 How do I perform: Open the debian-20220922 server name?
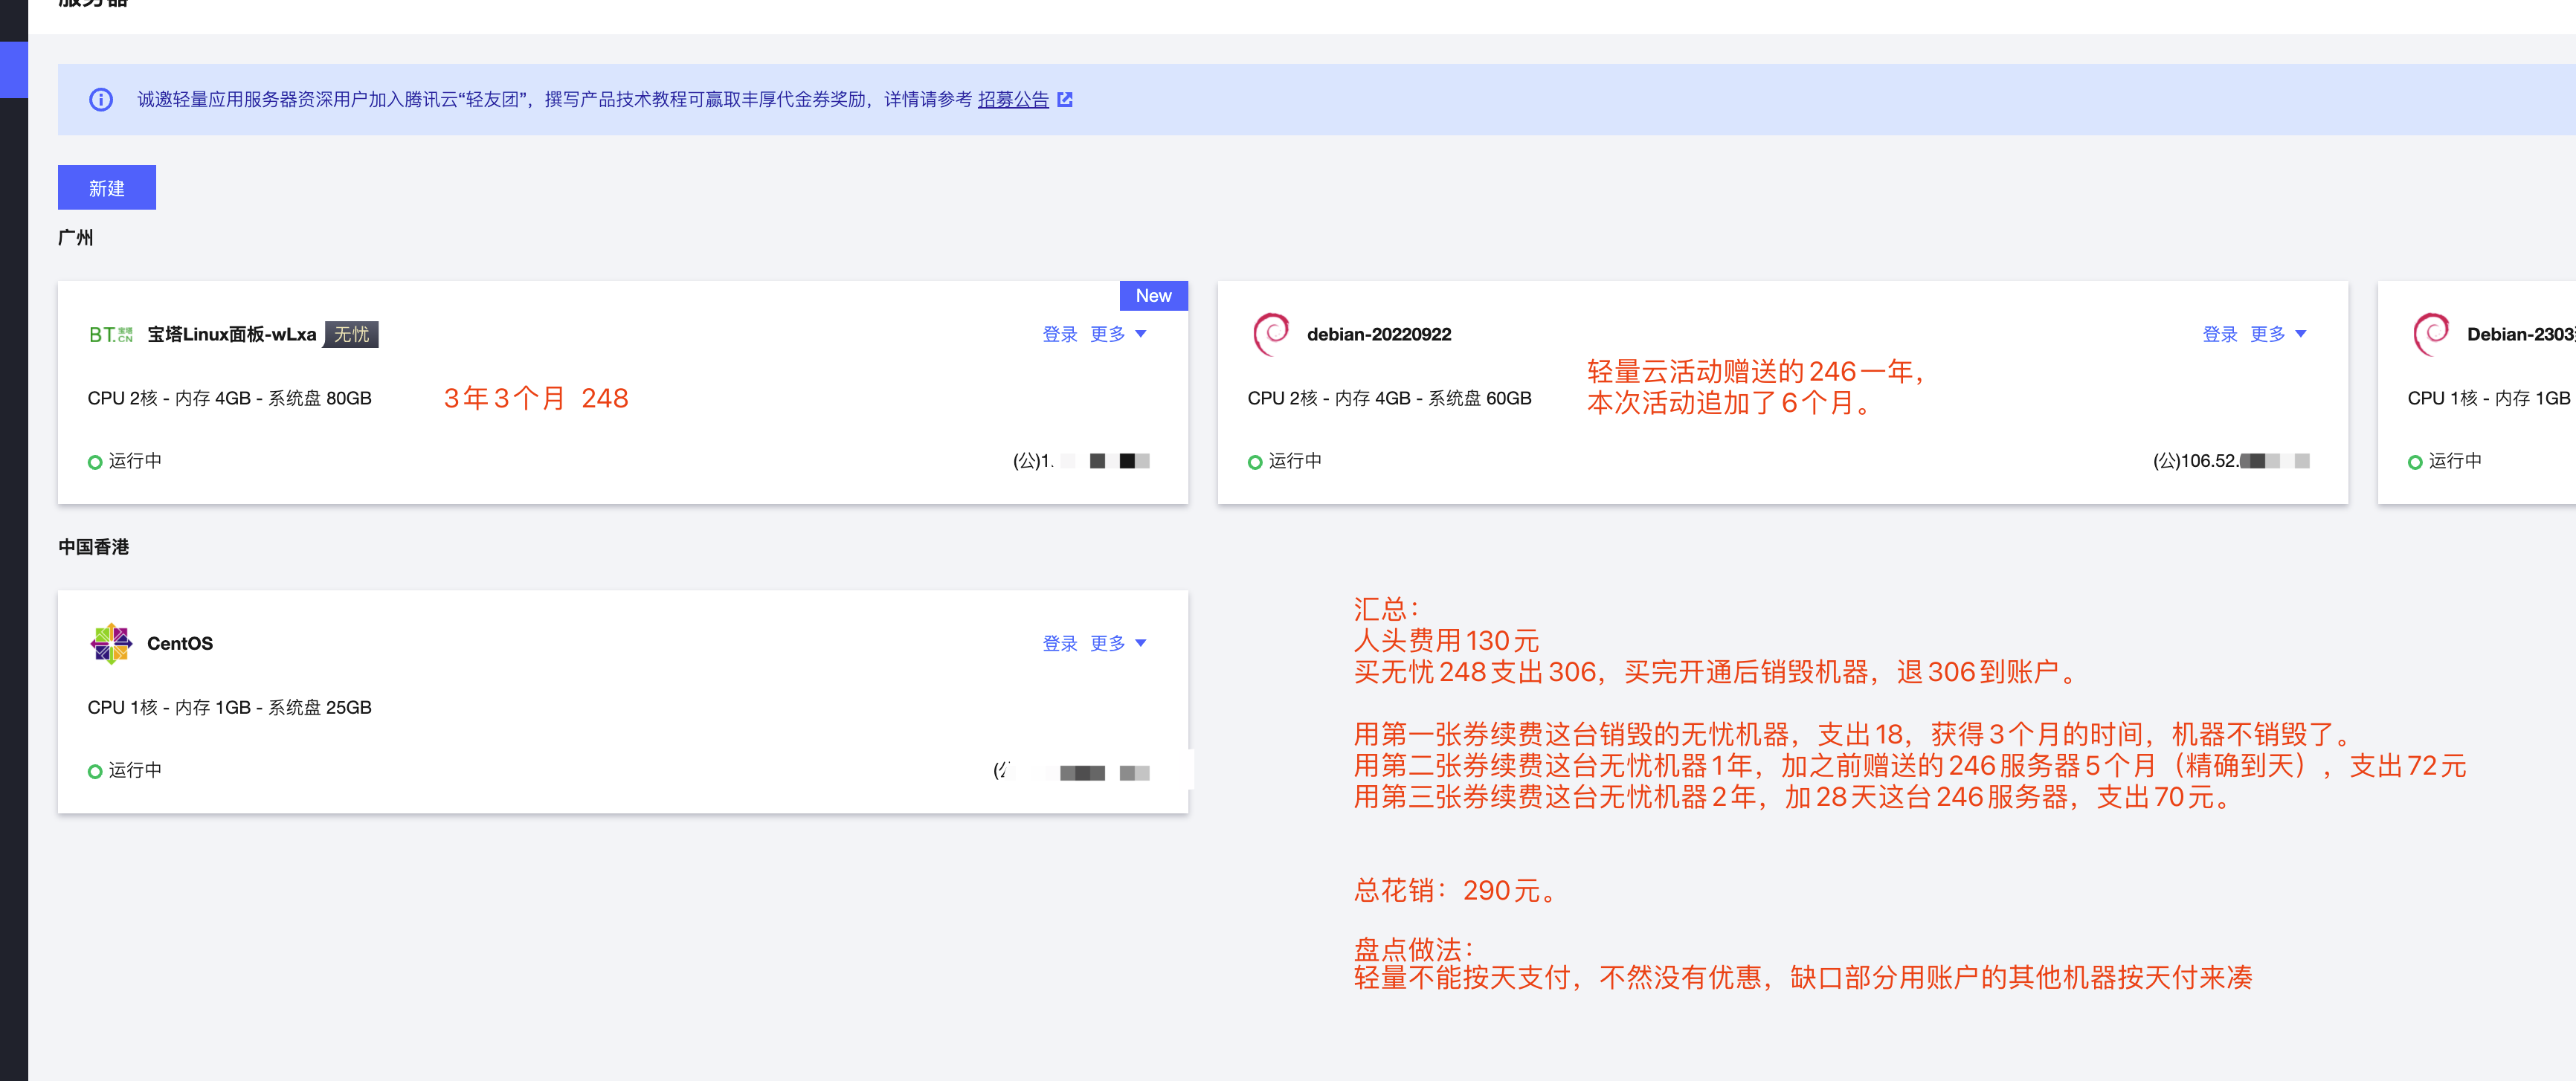pos(1379,334)
